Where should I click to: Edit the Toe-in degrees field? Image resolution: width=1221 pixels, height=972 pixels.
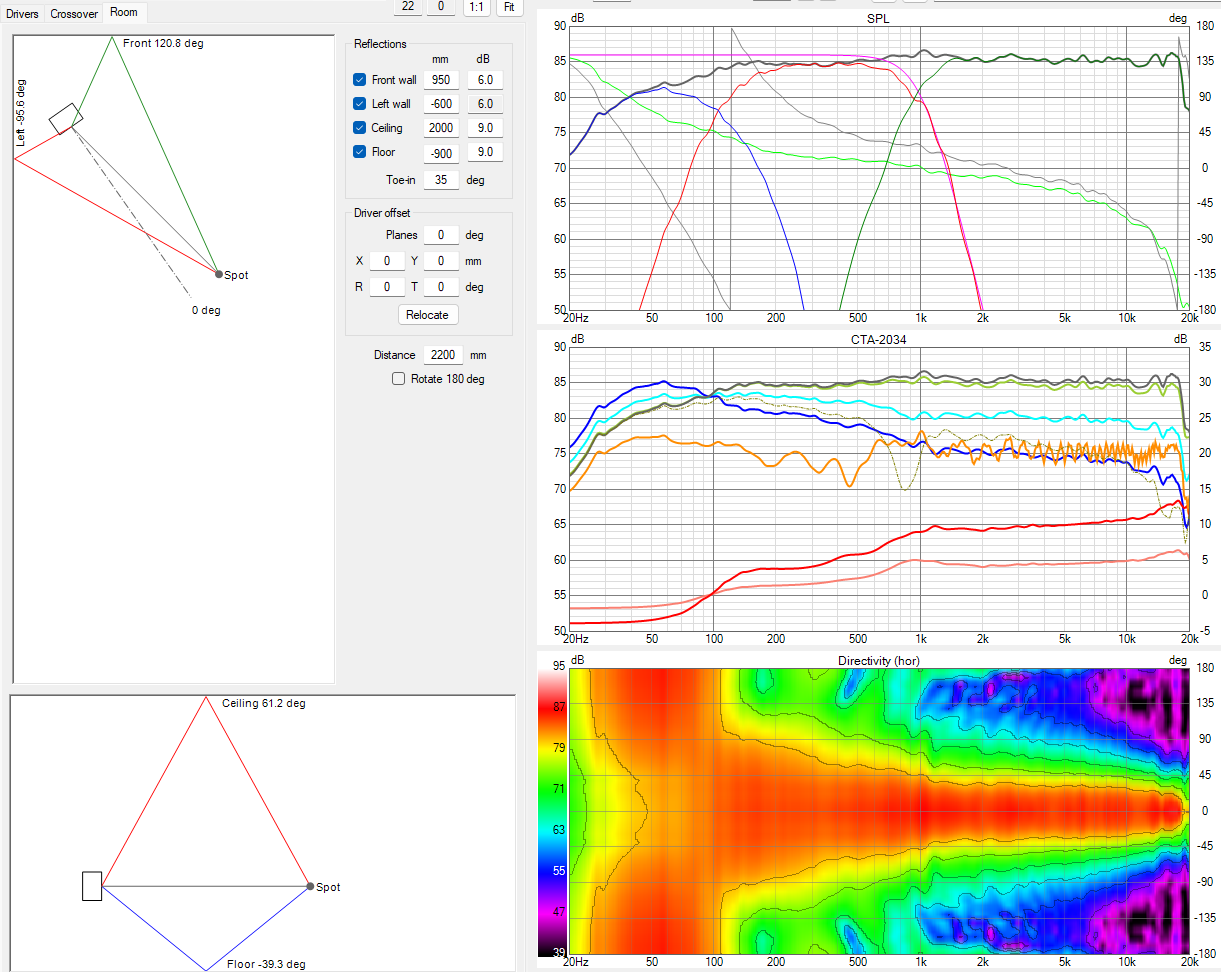tap(441, 180)
